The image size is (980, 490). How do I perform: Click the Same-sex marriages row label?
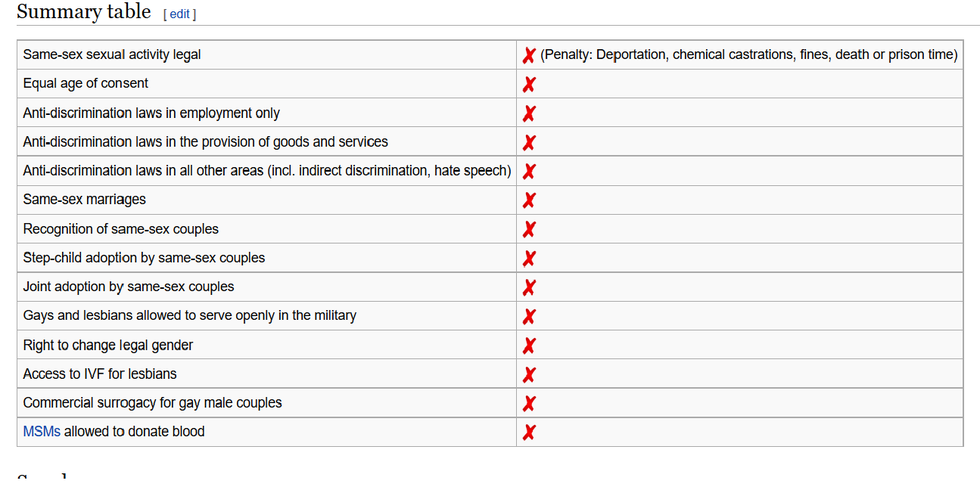[84, 200]
